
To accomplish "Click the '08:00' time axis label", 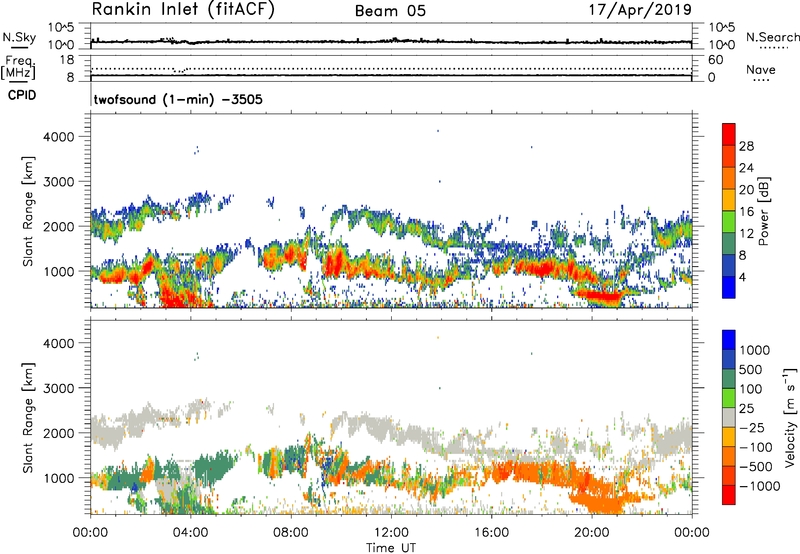I will tap(291, 533).
